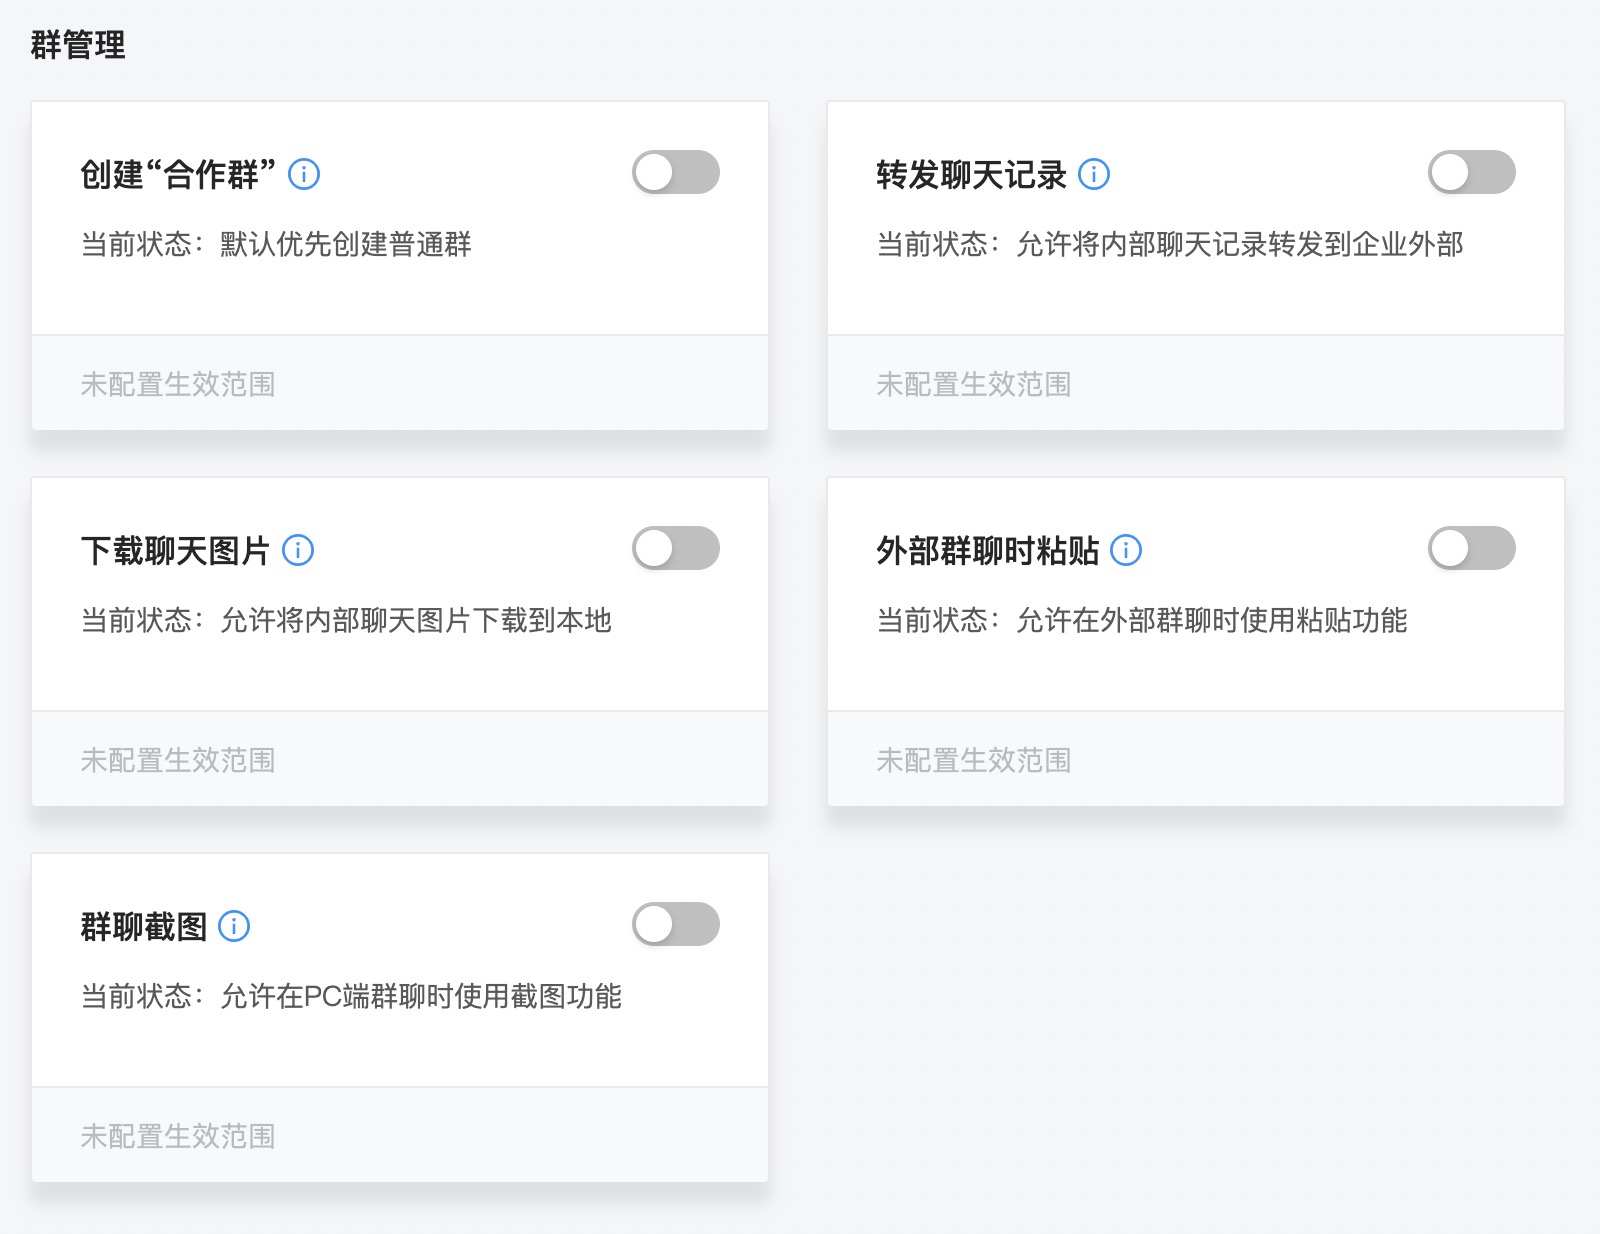Click 未配置生效范围 under 转发聊天记录
Image resolution: width=1600 pixels, height=1234 pixels.
point(974,384)
